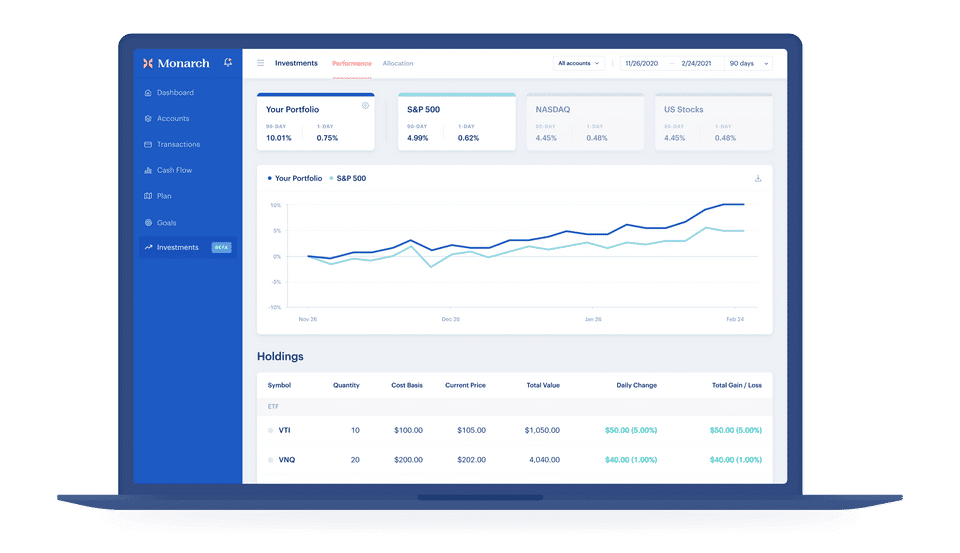
Task: Click the Nov 26 chart axis label
Action: tap(307, 320)
